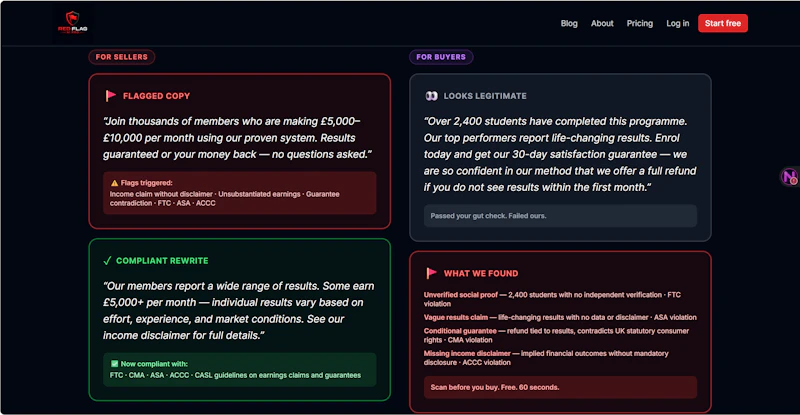Click the 'Conditional guarantee' finding
Image resolution: width=800 pixels, height=415 pixels.
click(x=556, y=335)
